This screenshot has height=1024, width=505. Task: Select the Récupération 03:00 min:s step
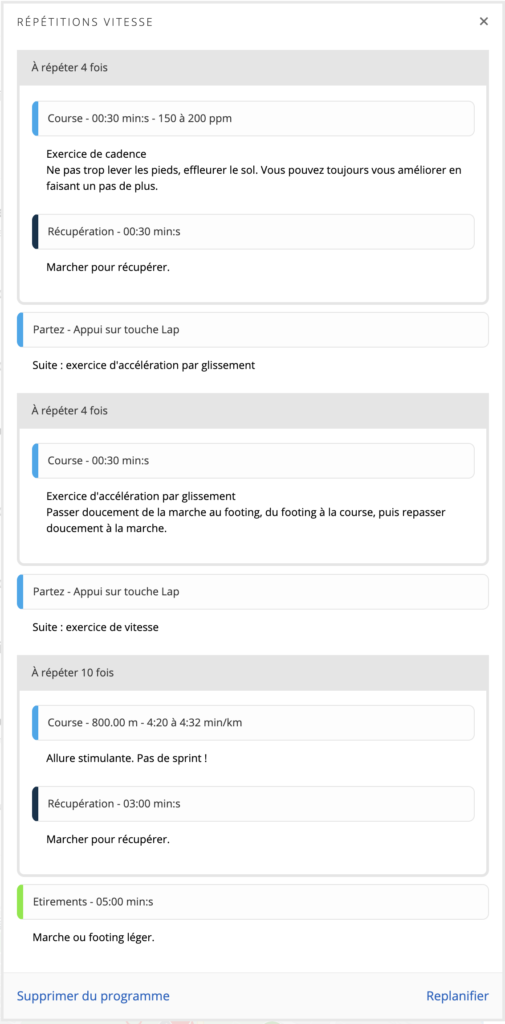[253, 804]
